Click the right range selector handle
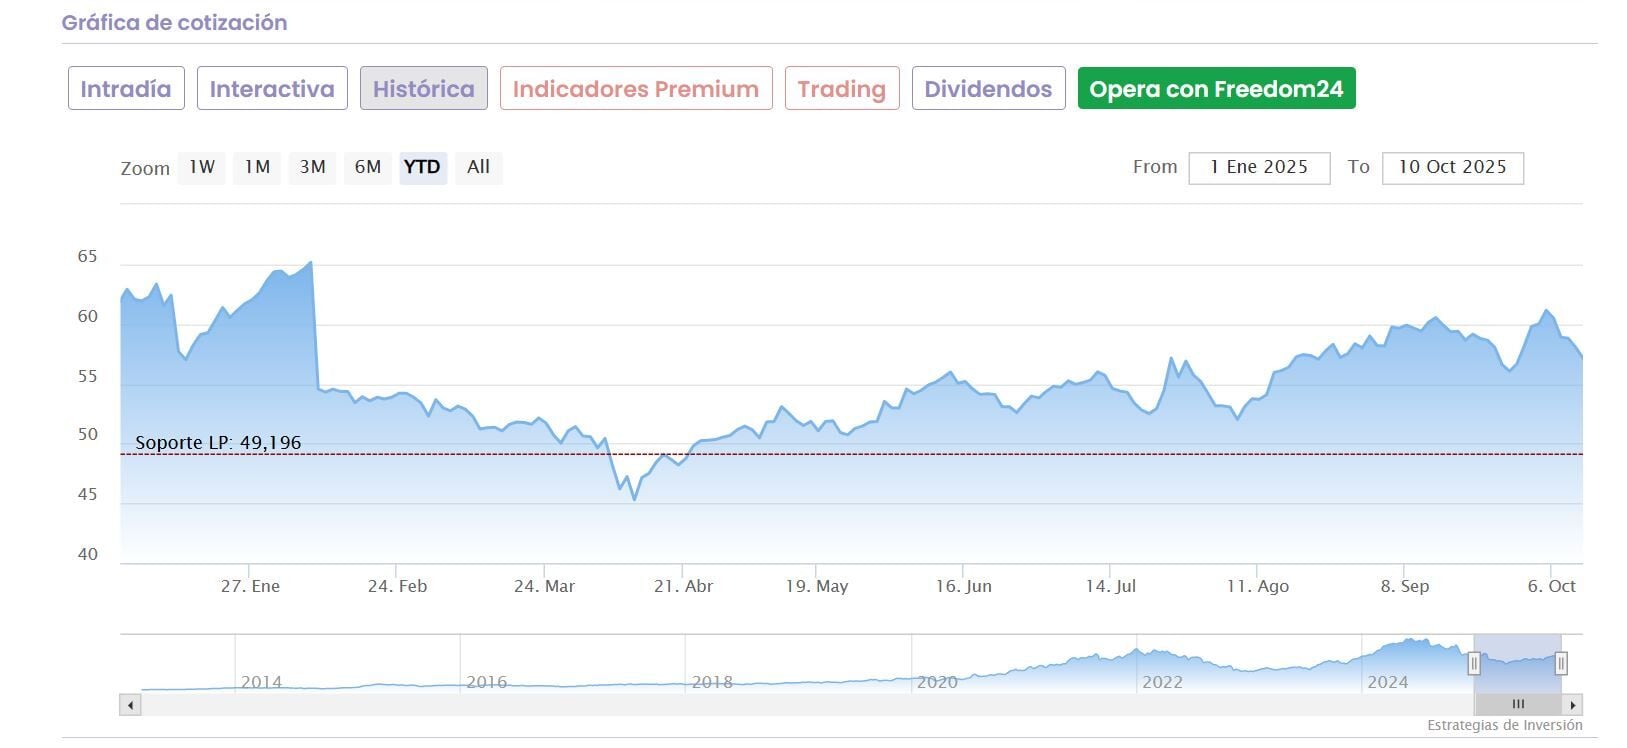 (1561, 663)
